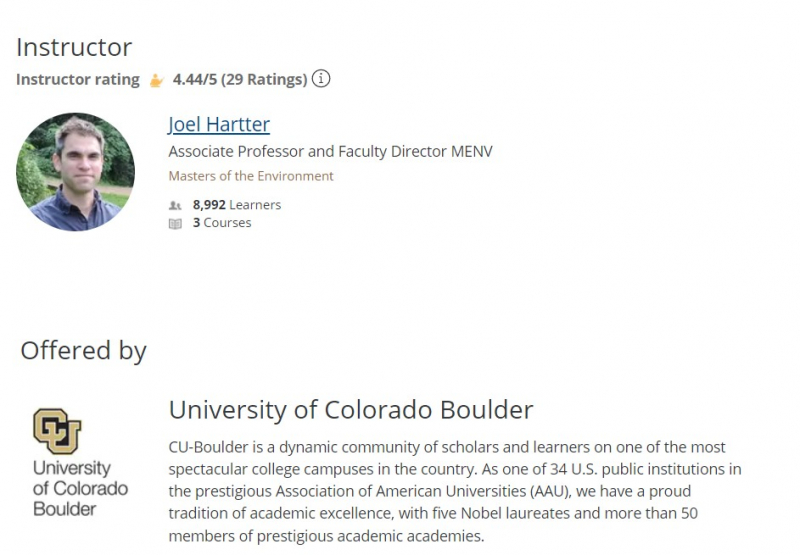Click the wordmark text beneath the CU logo
This screenshot has height=555, width=800.
pyautogui.click(x=80, y=488)
